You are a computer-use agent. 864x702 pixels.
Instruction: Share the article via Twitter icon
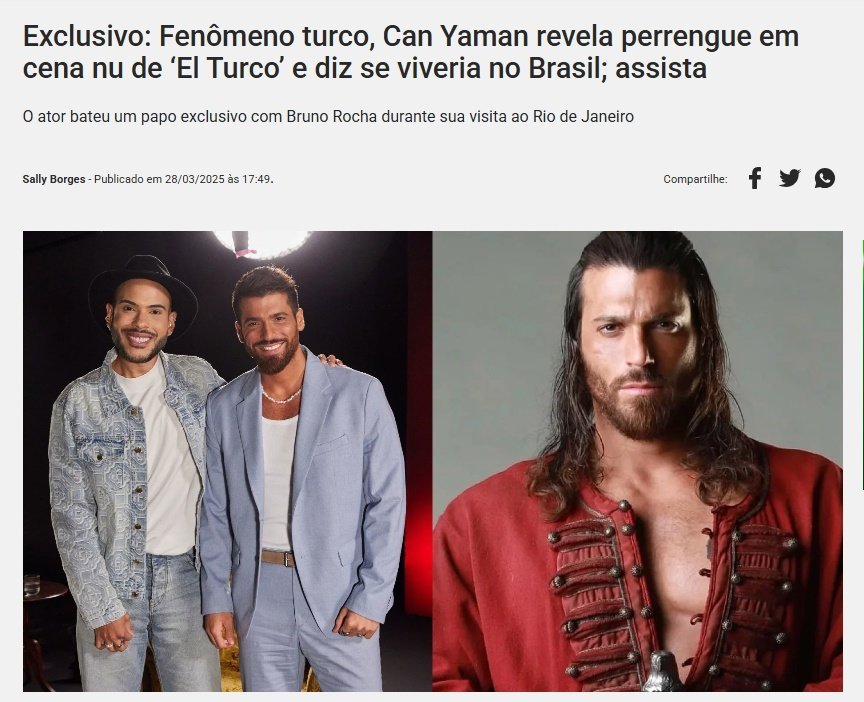click(x=790, y=179)
